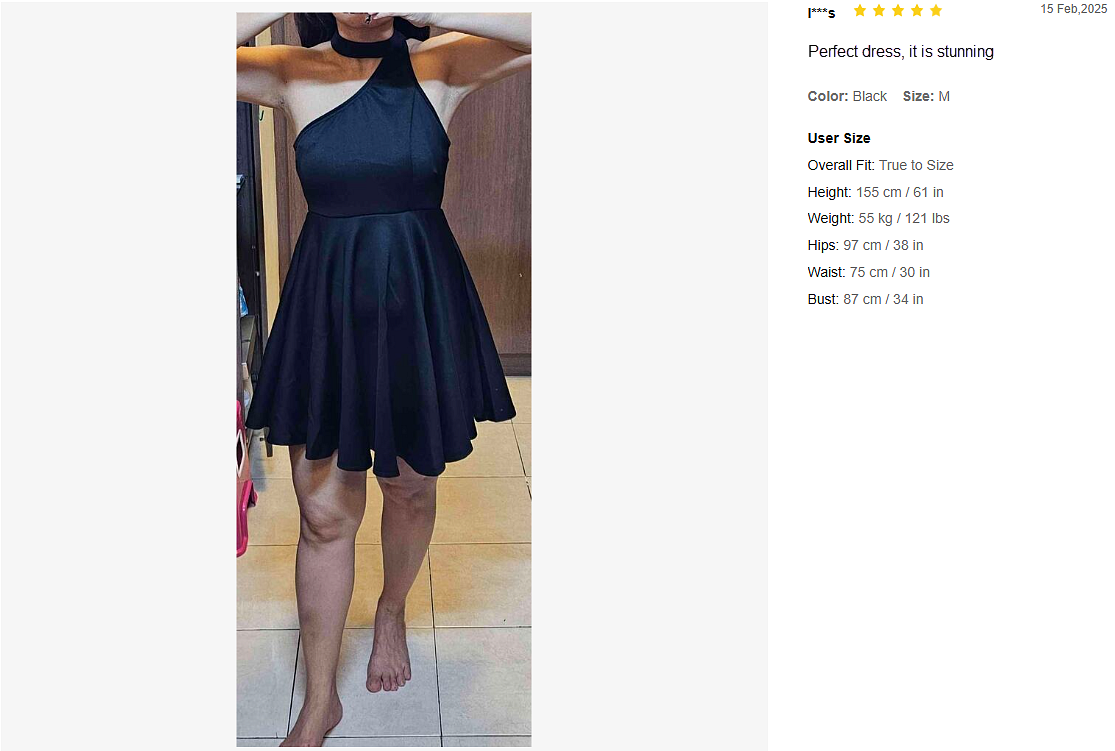This screenshot has height=751, width=1115.
Task: Click the first rating star
Action: point(860,10)
